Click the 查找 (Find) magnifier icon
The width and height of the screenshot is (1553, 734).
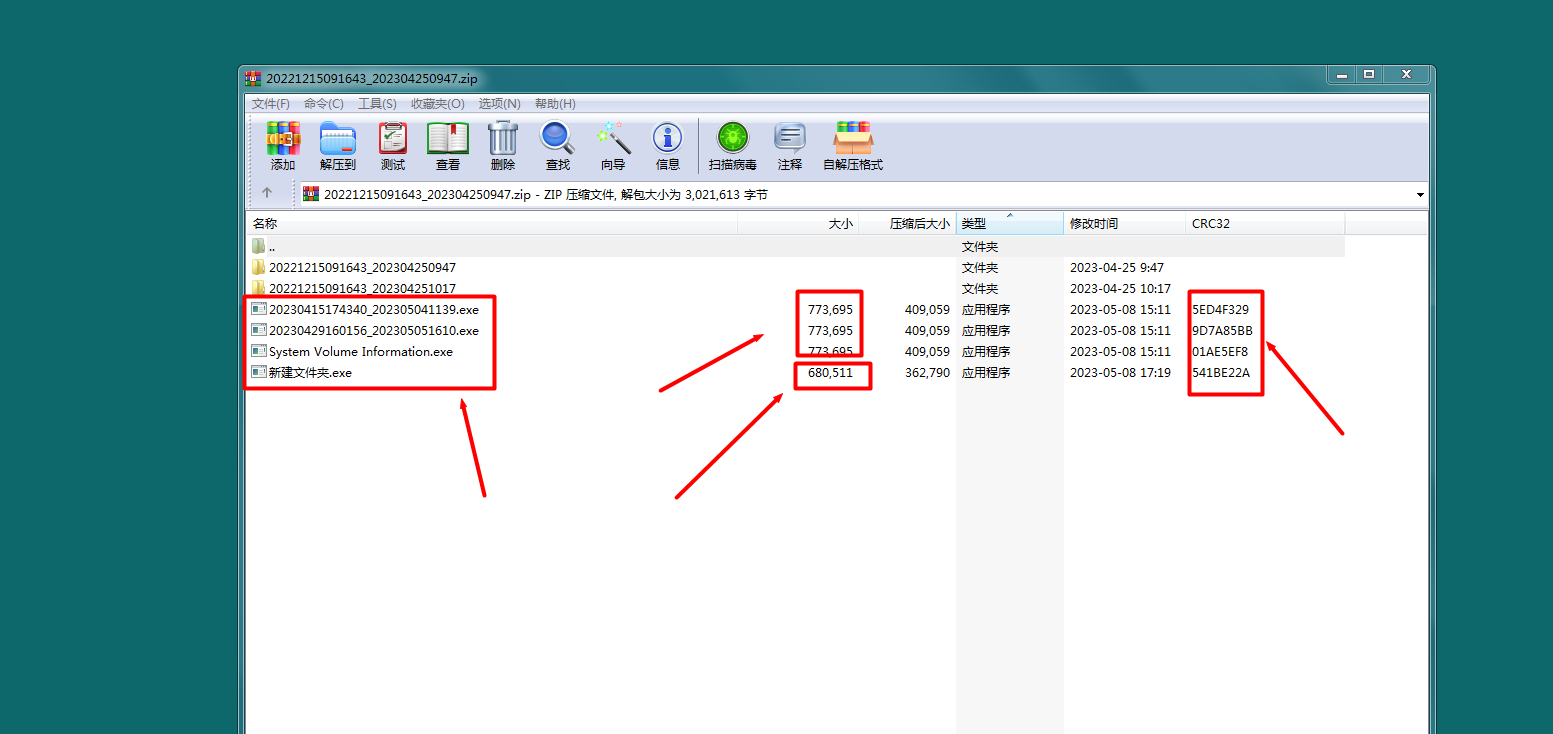pyautogui.click(x=557, y=139)
